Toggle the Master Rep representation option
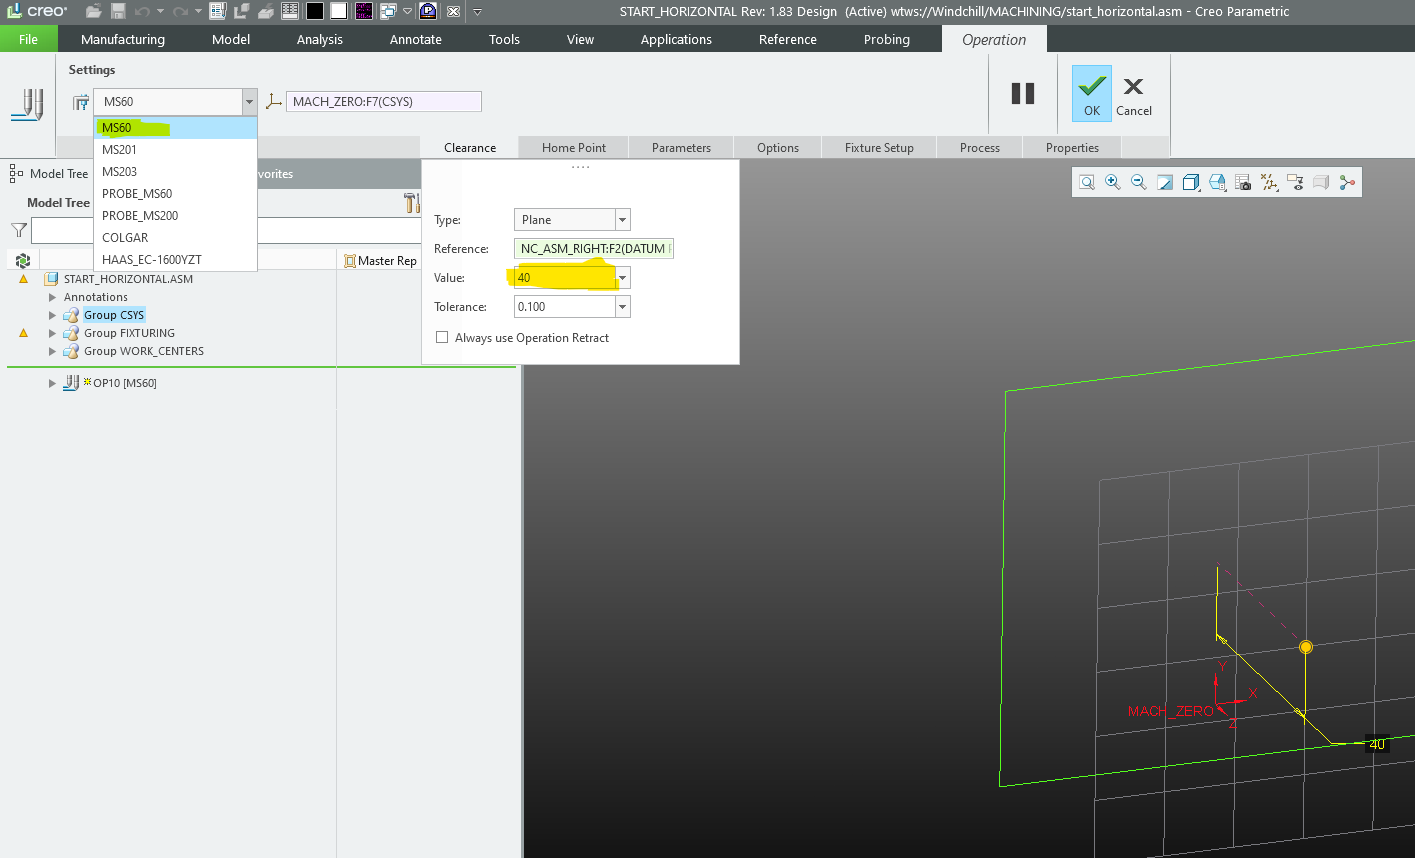This screenshot has height=858, width=1415. pyautogui.click(x=380, y=260)
